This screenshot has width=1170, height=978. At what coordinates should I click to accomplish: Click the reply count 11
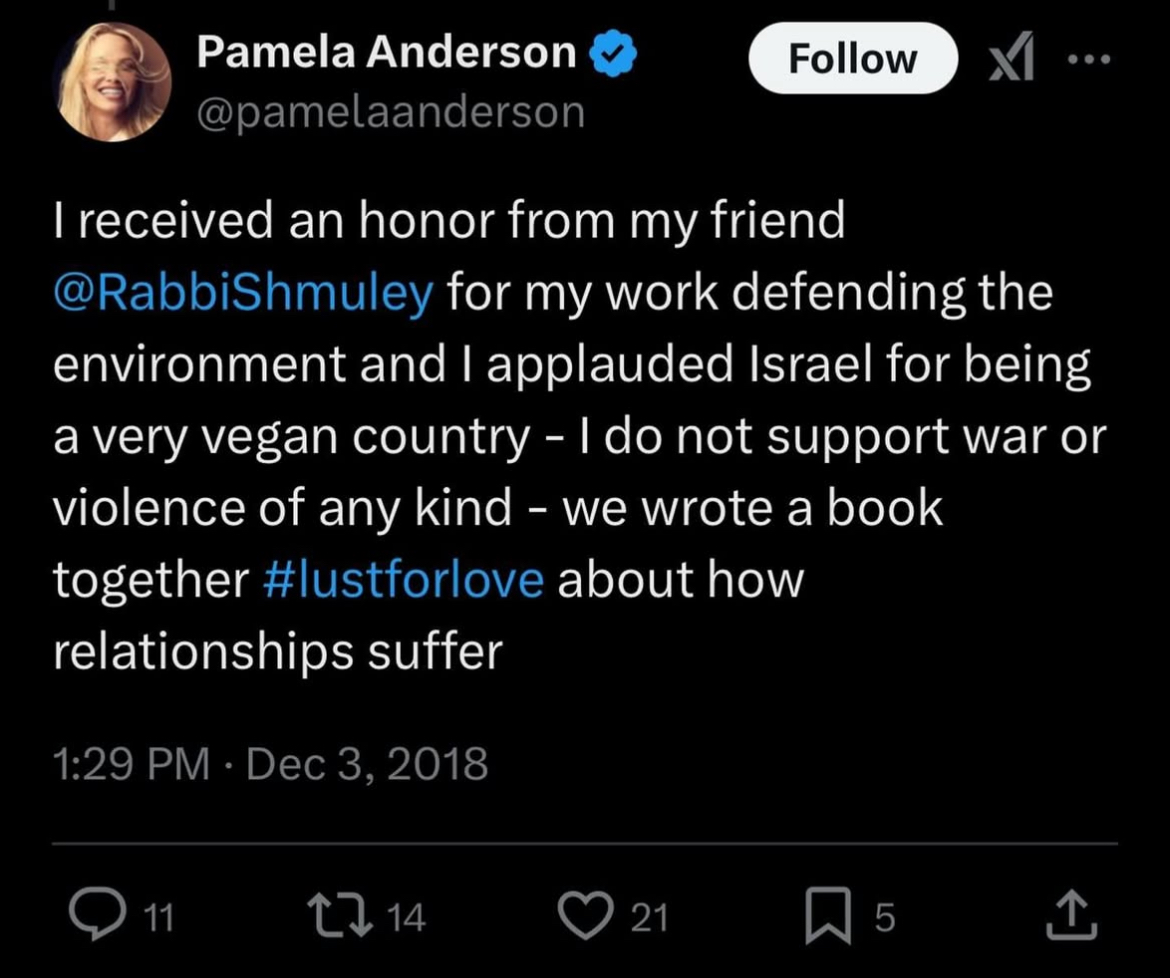pos(158,918)
